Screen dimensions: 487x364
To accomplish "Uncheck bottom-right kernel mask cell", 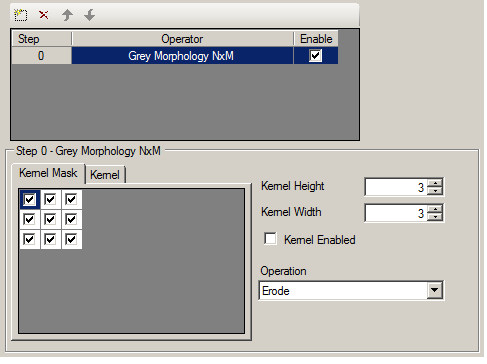I will click(x=71, y=239).
